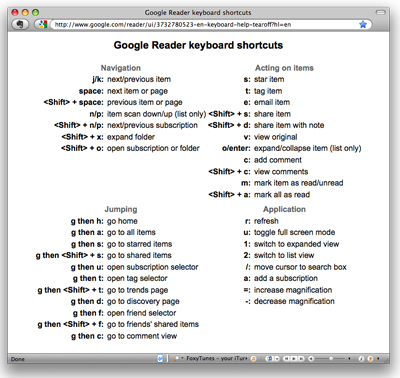Click the 'mark all as read' text
This screenshot has height=378, width=400.
point(282,195)
